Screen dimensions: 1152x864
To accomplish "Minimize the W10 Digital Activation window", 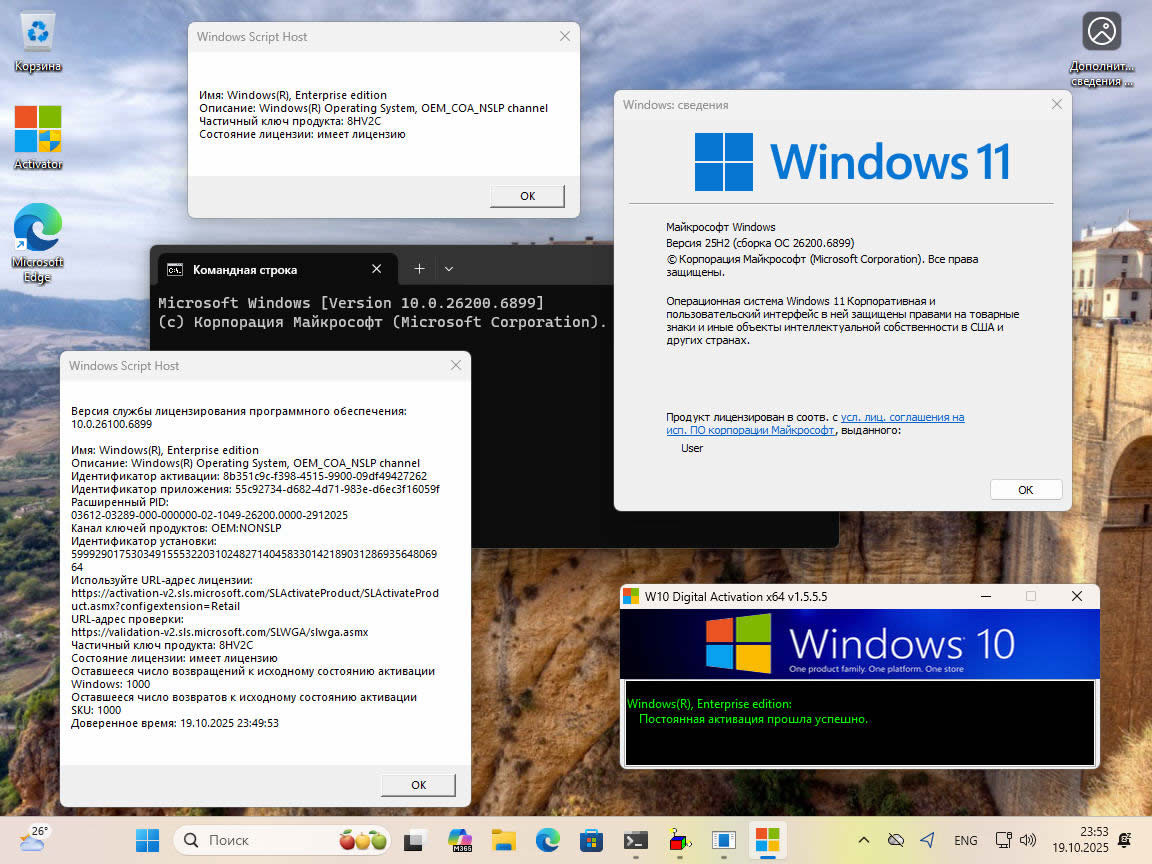I will pyautogui.click(x=986, y=596).
